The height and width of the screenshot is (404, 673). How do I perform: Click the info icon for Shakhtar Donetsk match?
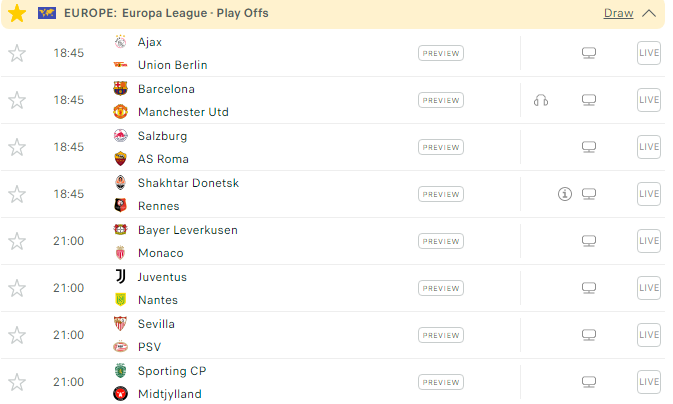pyautogui.click(x=564, y=194)
